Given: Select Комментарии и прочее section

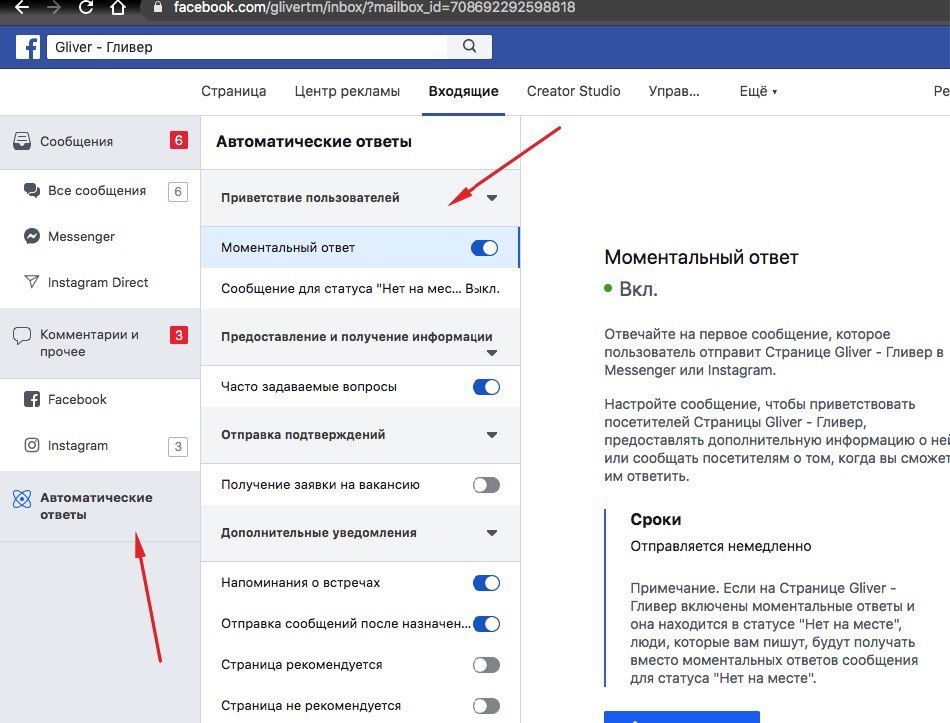Looking at the screenshot, I should (x=100, y=343).
